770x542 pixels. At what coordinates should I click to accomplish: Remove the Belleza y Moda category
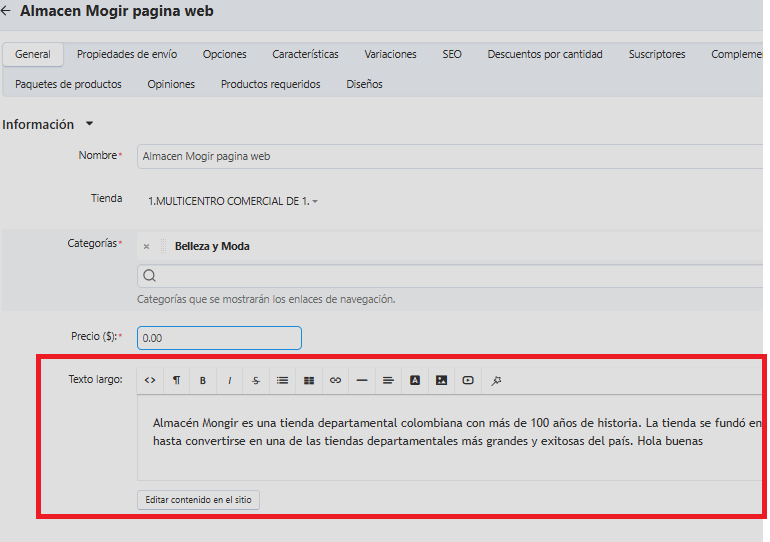pyautogui.click(x=146, y=246)
